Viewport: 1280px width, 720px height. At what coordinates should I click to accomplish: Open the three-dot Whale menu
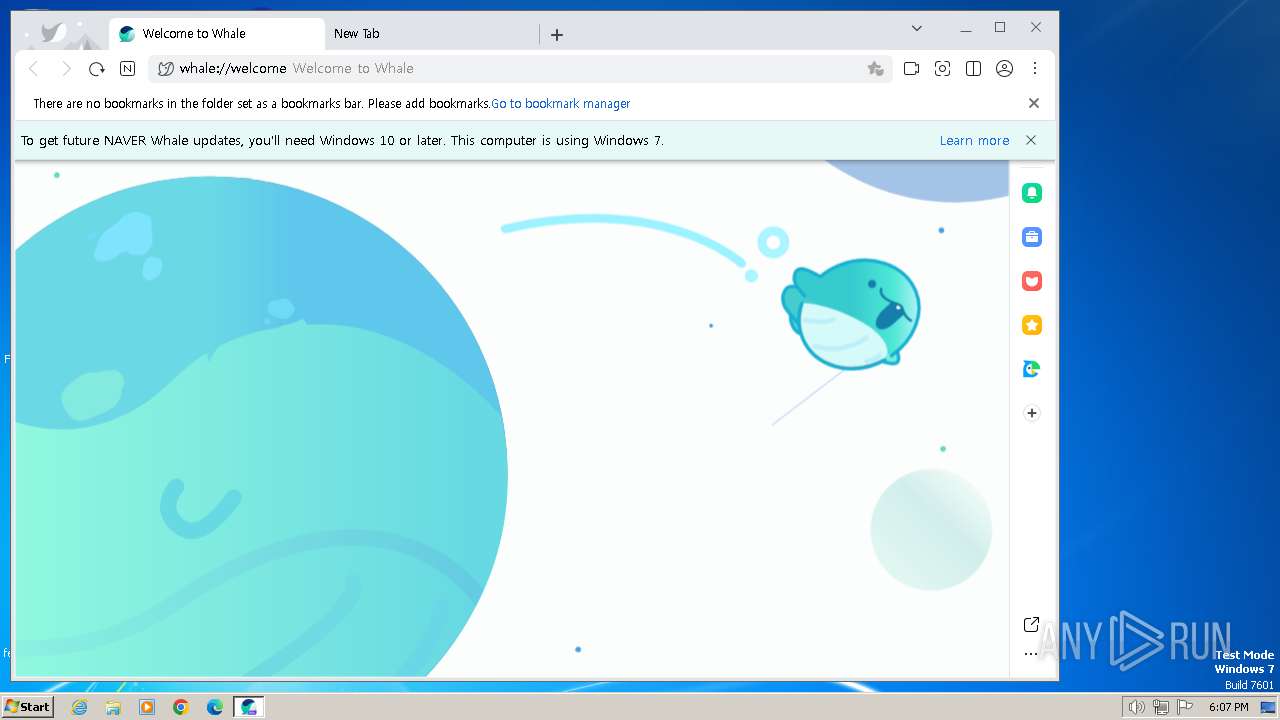pyautogui.click(x=1035, y=69)
